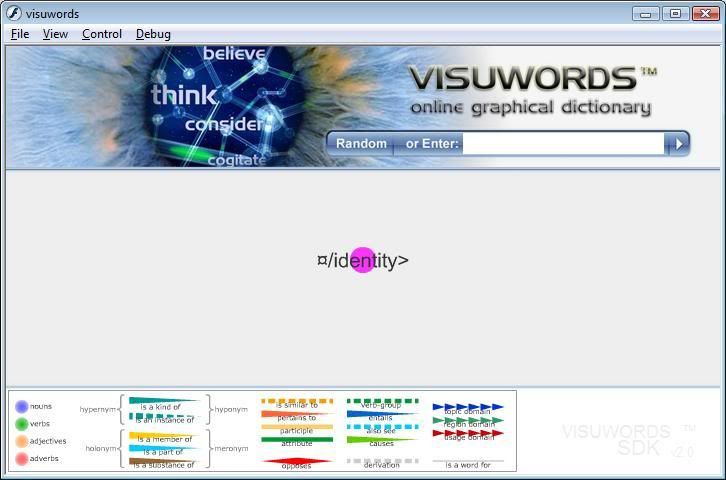
Task: Click the 'also see' dashed legend line
Action: click(382, 427)
